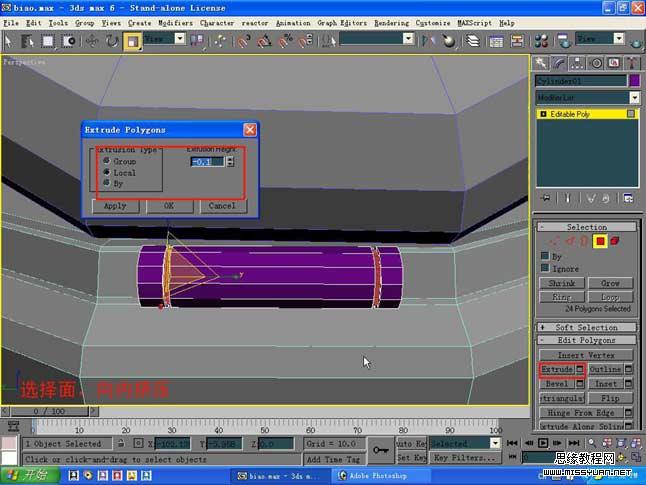This screenshot has height=485, width=646.
Task: Collapse the Selection rollout header
Action: tap(587, 227)
